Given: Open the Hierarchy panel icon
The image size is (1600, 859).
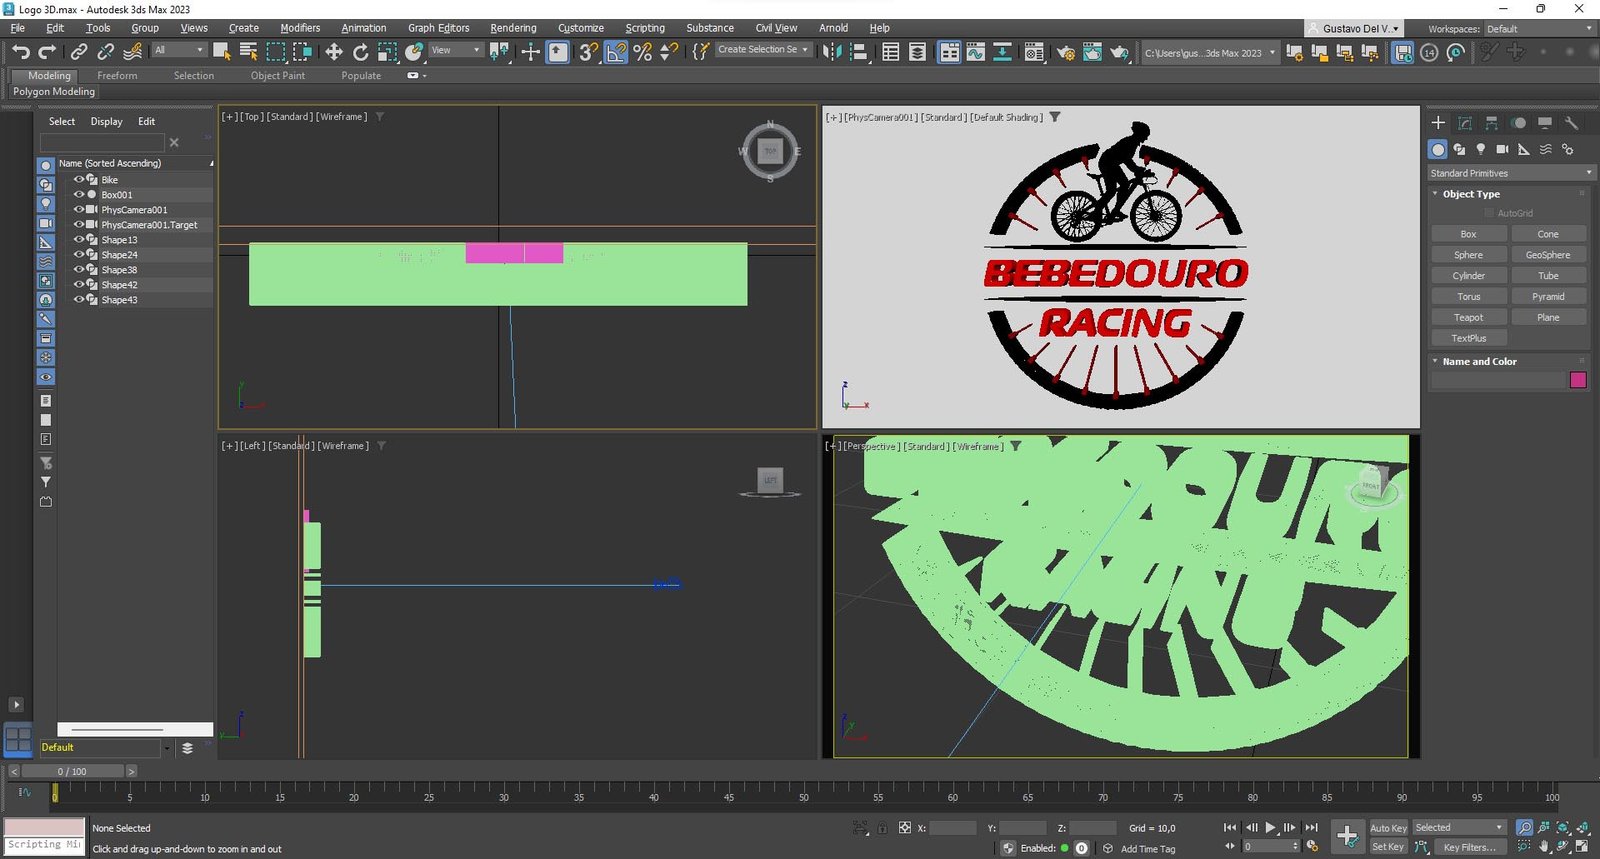Looking at the screenshot, I should point(1491,123).
